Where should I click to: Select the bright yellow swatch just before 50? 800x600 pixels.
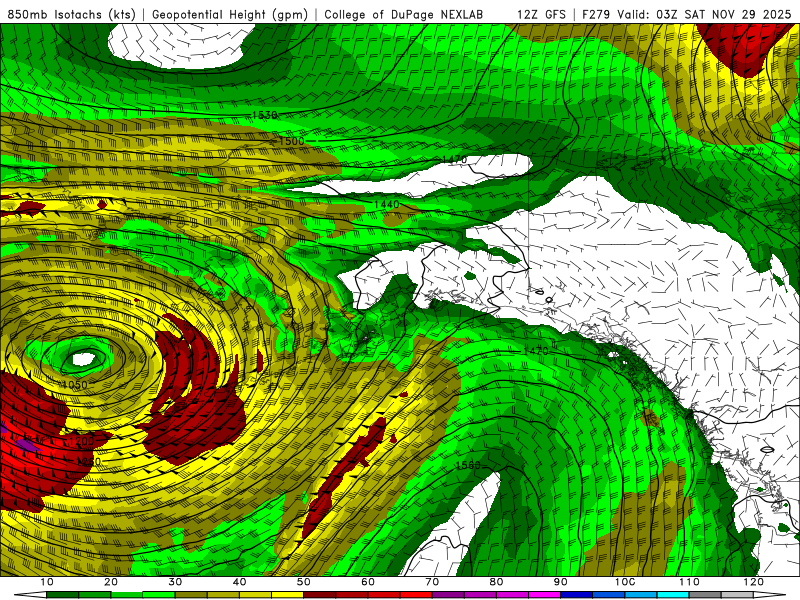[x=287, y=595]
